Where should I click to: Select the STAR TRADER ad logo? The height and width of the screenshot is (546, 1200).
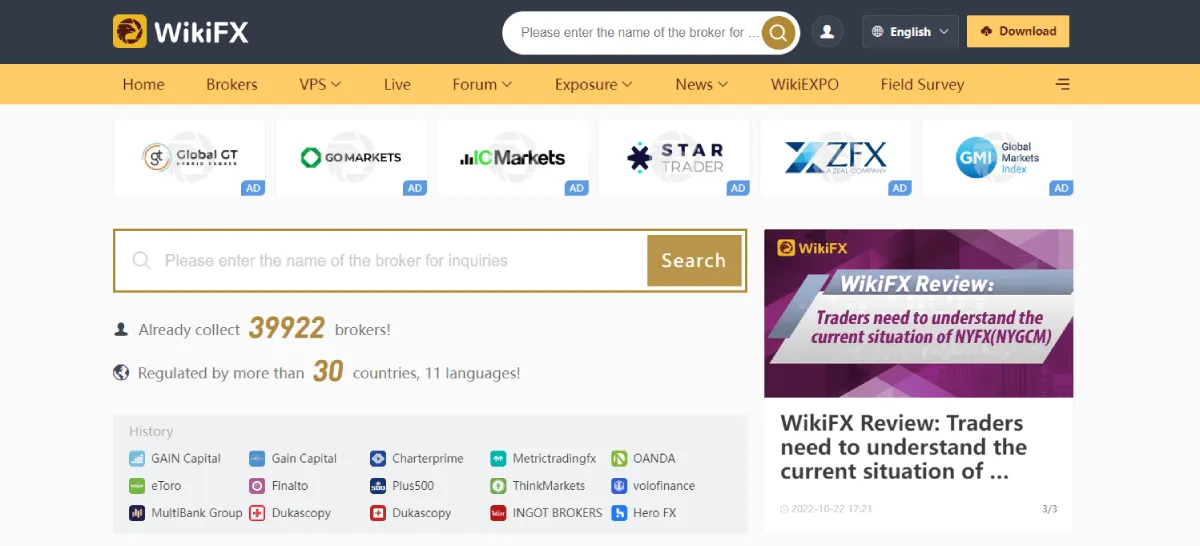(x=674, y=157)
